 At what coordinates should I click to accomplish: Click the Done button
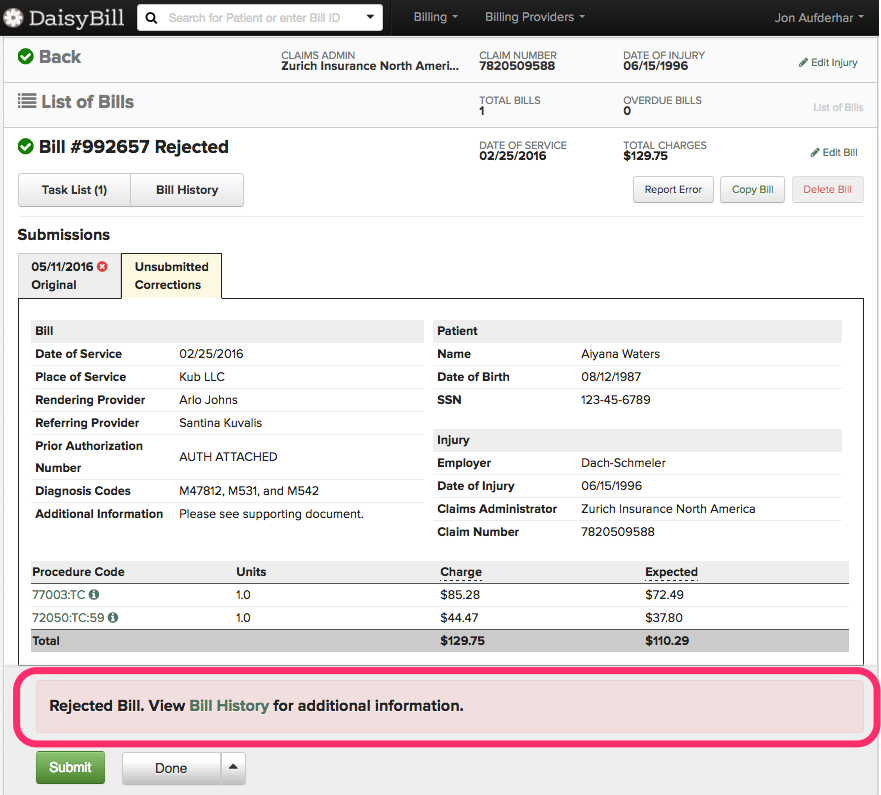click(x=171, y=768)
